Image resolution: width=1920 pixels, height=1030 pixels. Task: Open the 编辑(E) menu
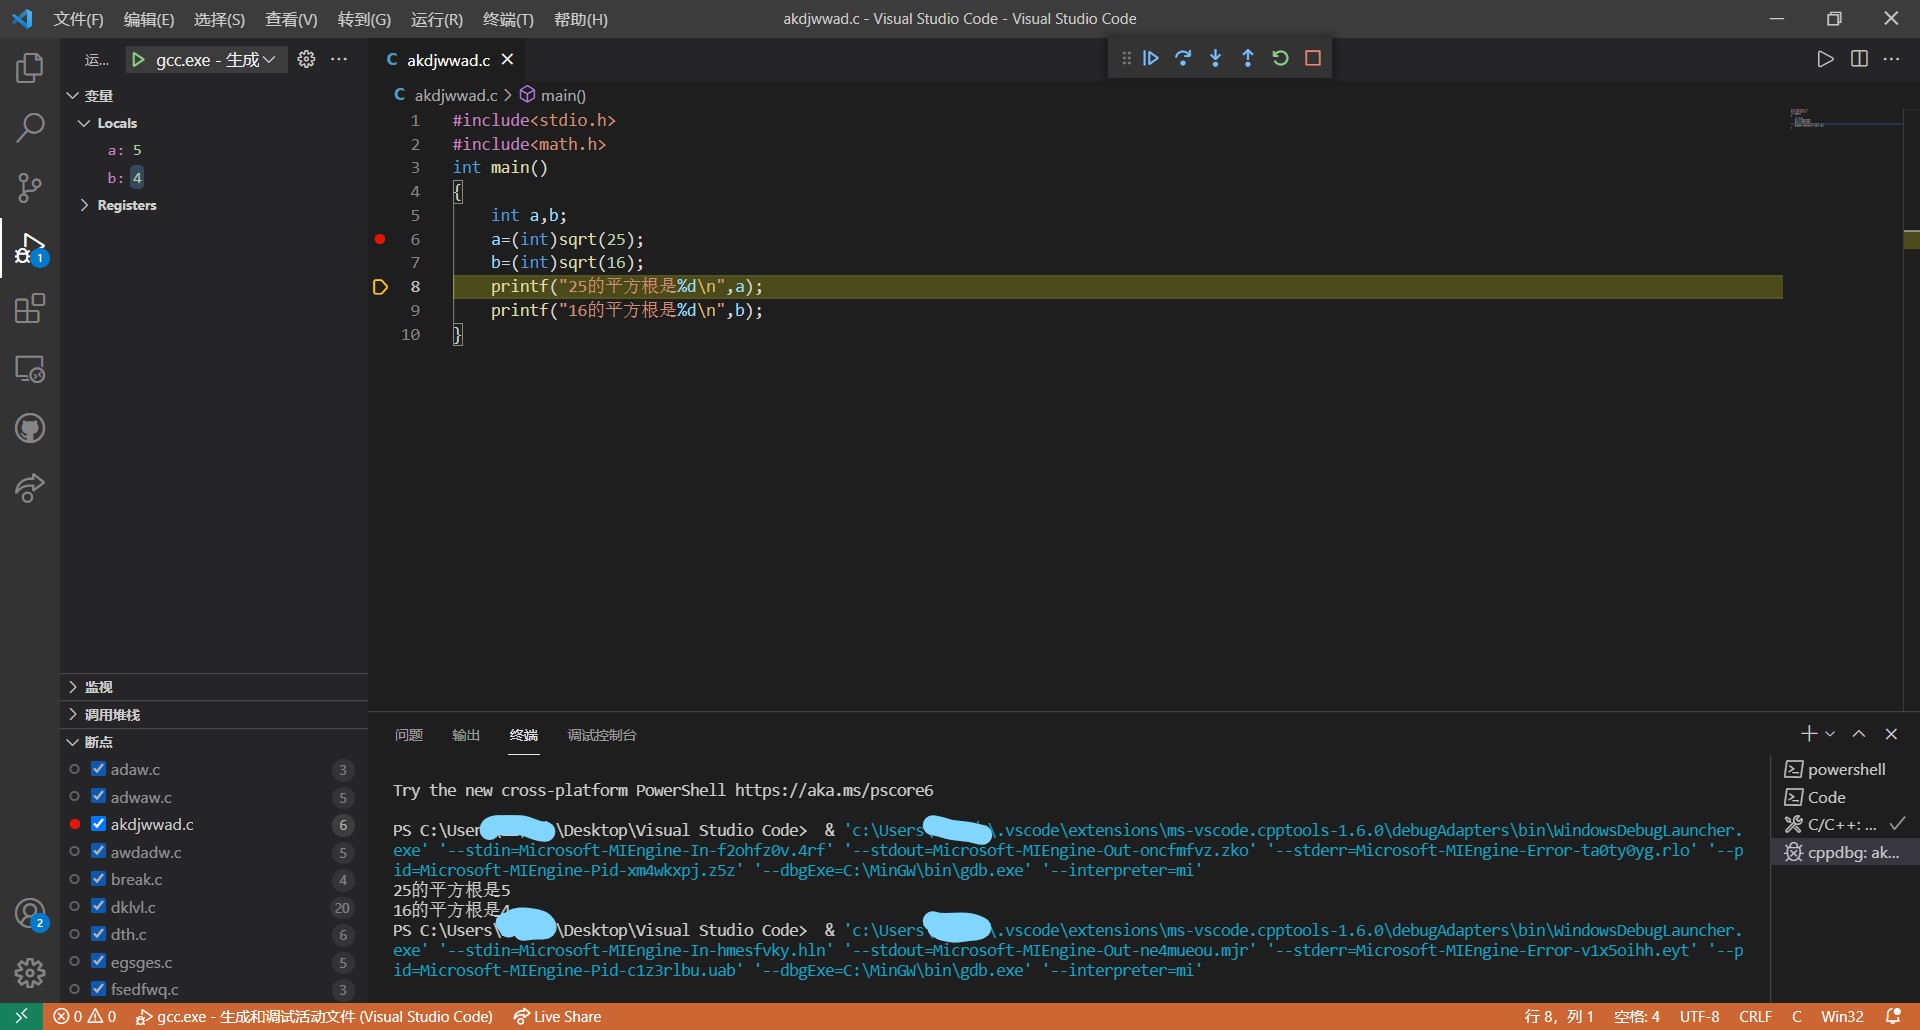(149, 19)
